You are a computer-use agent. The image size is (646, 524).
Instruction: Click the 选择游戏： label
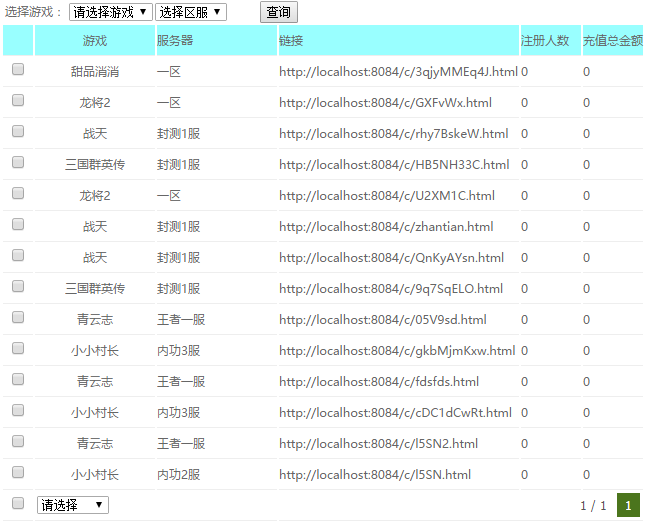[x=33, y=12]
